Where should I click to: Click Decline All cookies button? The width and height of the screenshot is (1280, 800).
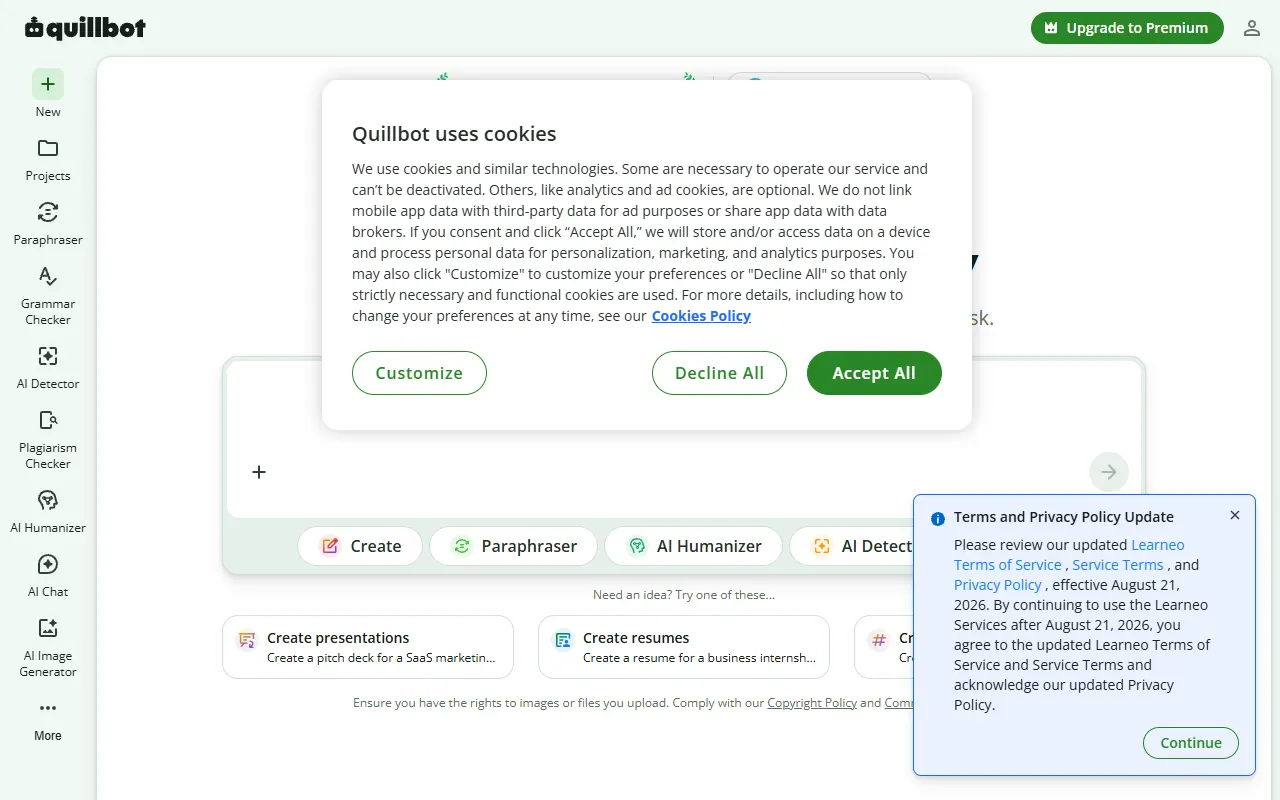[x=719, y=373]
